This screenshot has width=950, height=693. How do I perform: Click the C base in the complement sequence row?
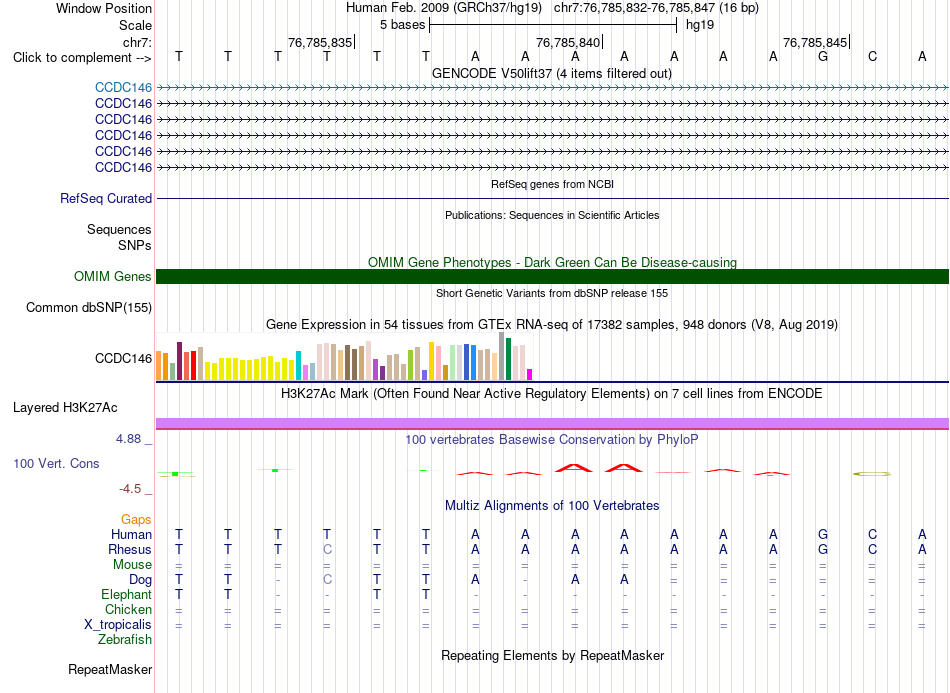(872, 56)
